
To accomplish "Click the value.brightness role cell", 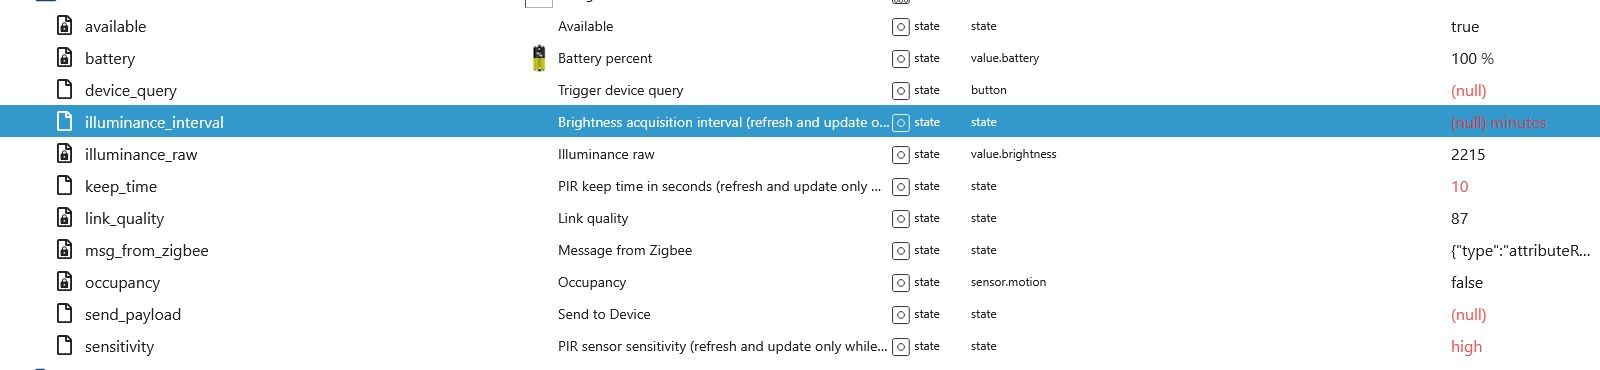I will [x=1013, y=154].
